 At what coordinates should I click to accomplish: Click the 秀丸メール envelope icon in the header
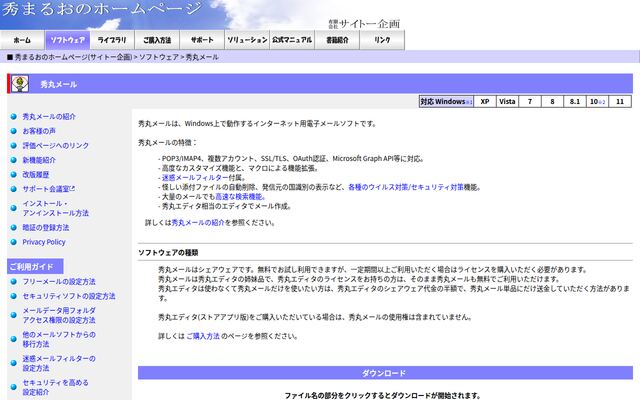pyautogui.click(x=20, y=84)
